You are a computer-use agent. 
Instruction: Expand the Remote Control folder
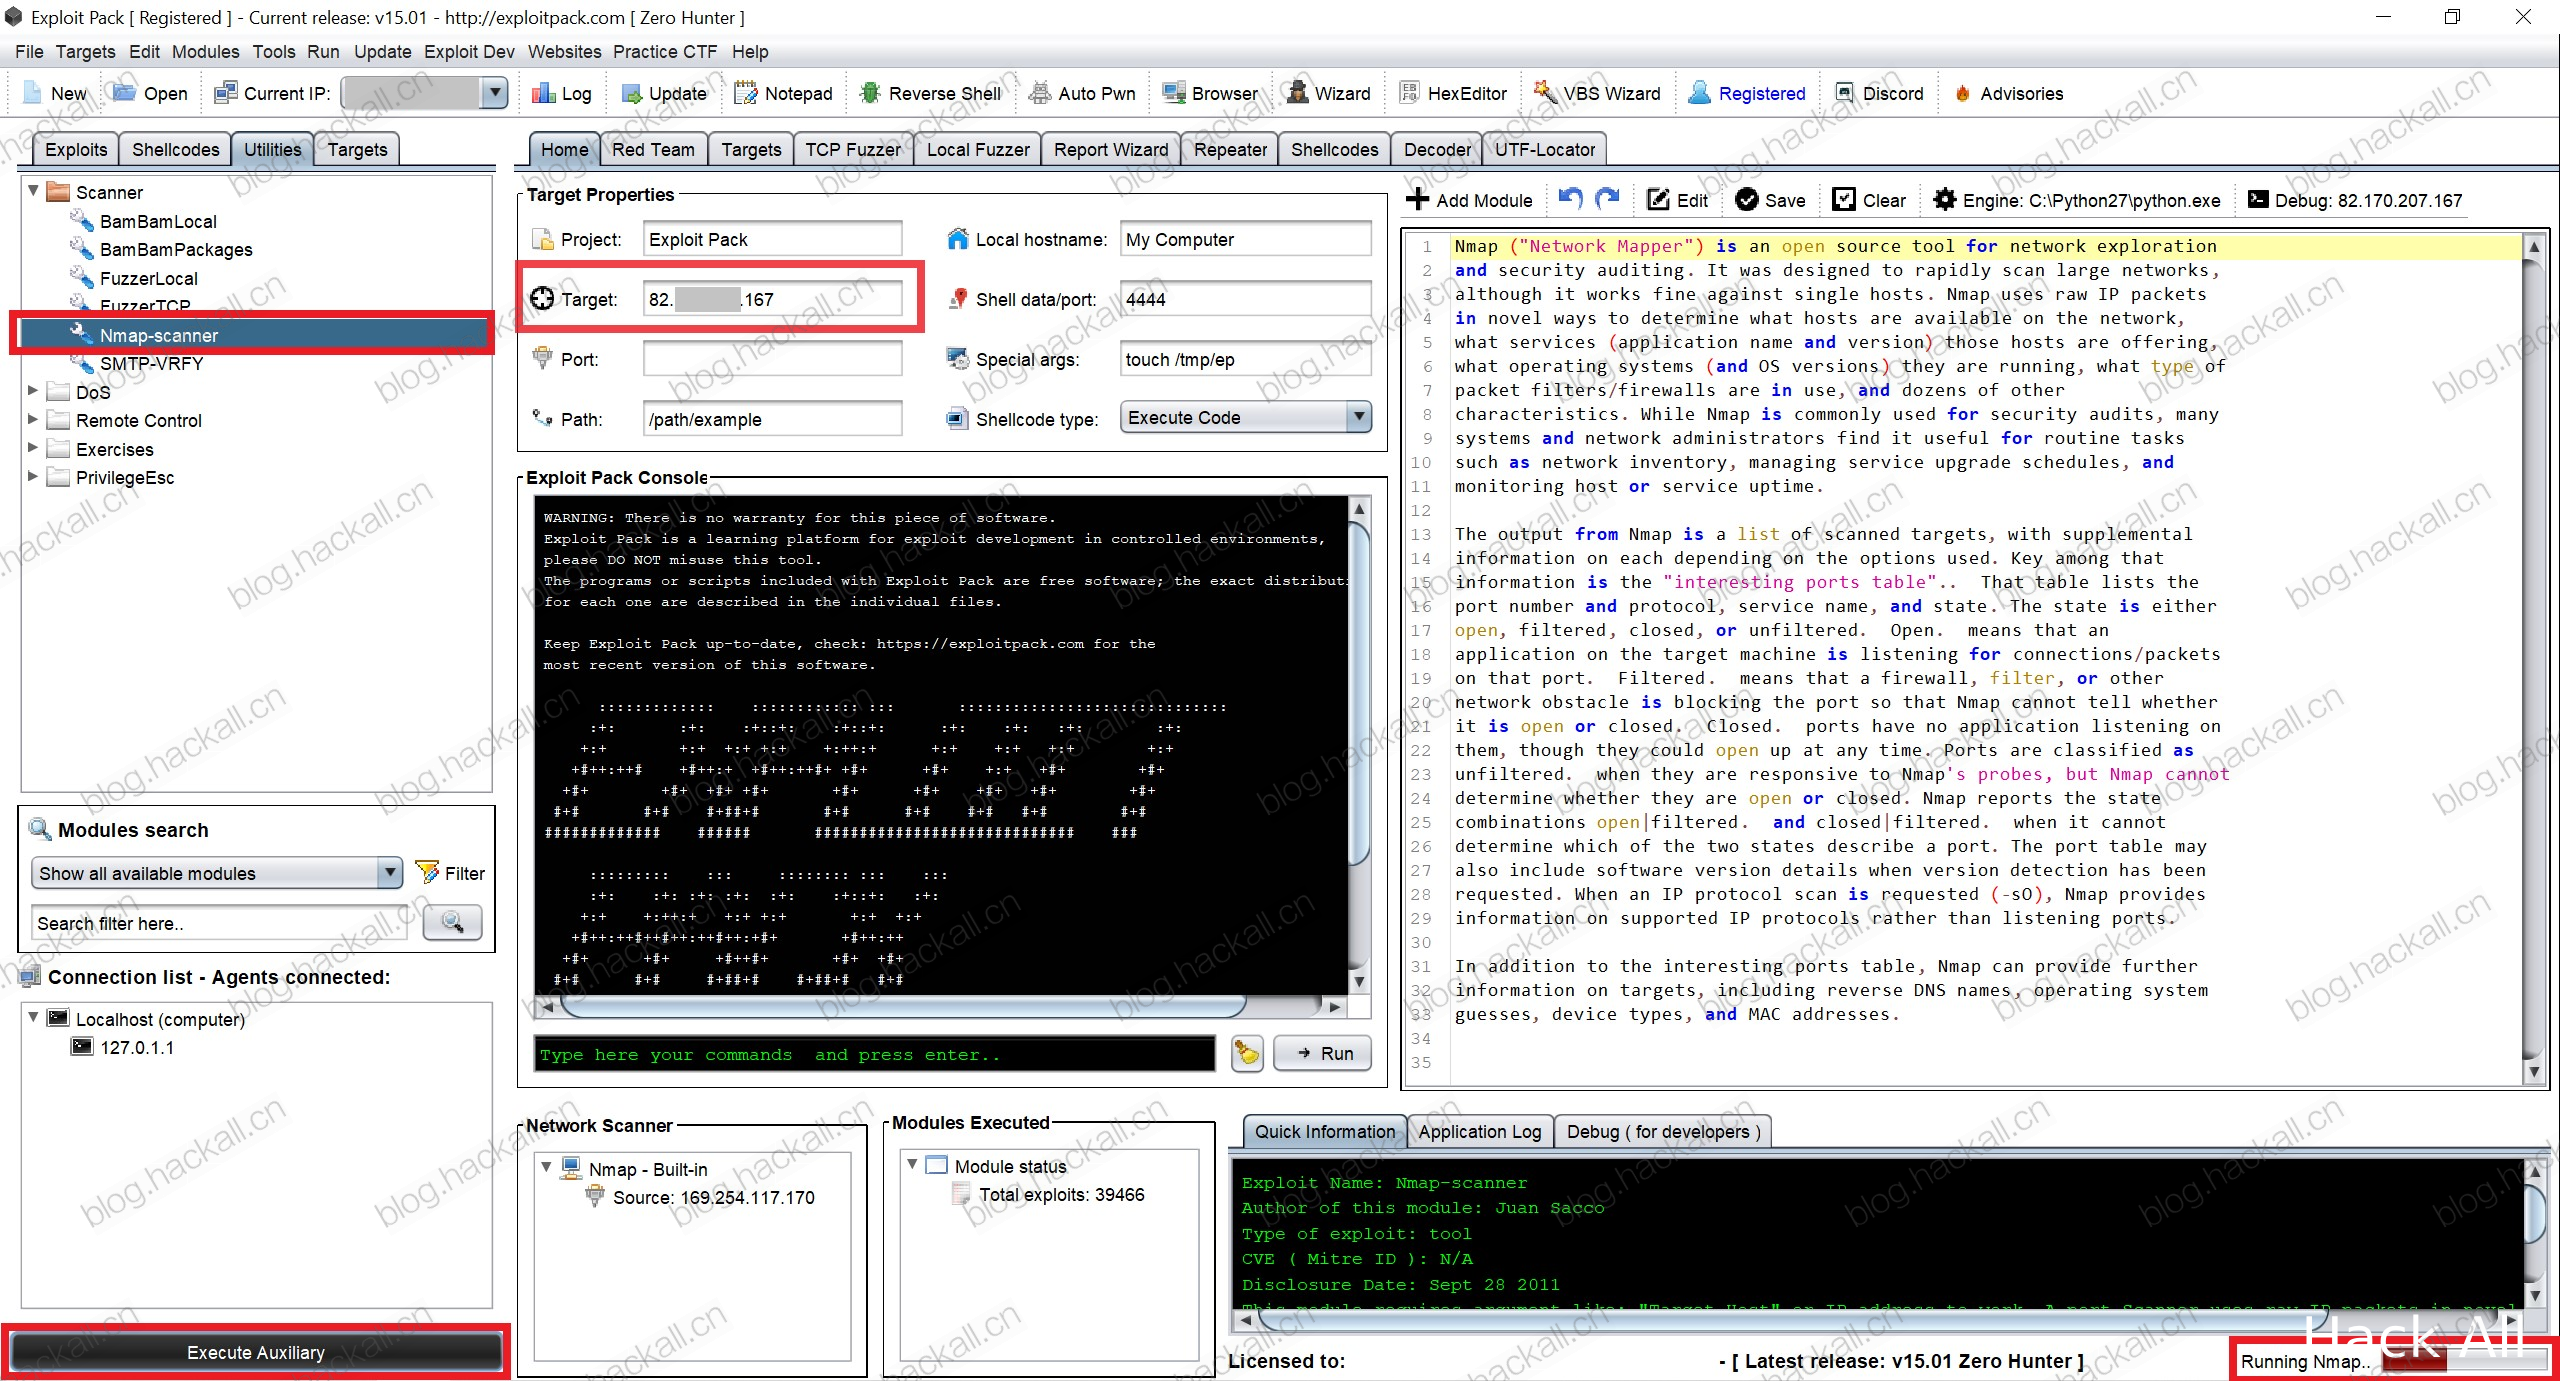pyautogui.click(x=33, y=419)
